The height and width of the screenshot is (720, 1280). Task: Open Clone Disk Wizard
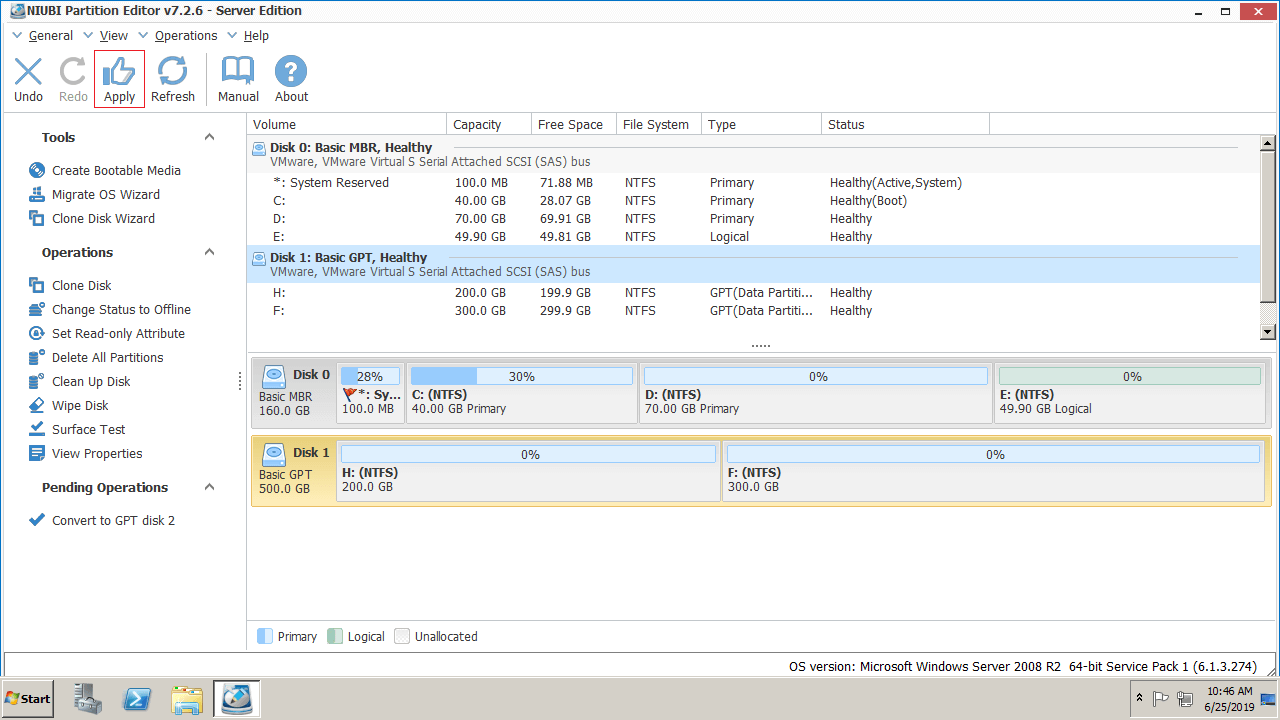(103, 219)
